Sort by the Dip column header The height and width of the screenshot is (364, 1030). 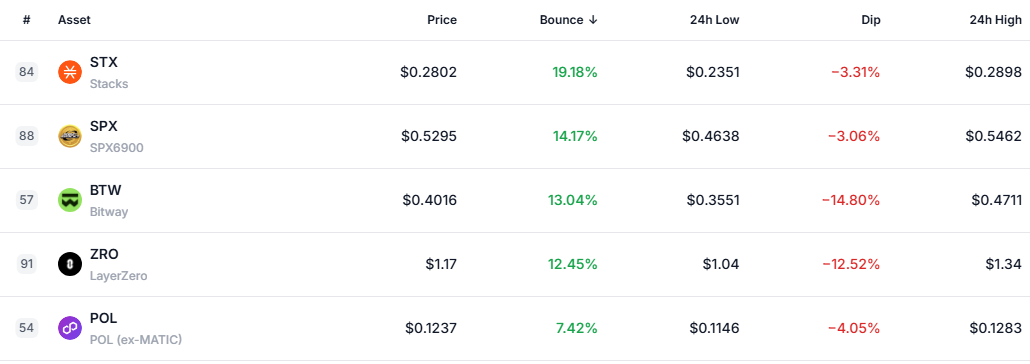[x=870, y=20]
